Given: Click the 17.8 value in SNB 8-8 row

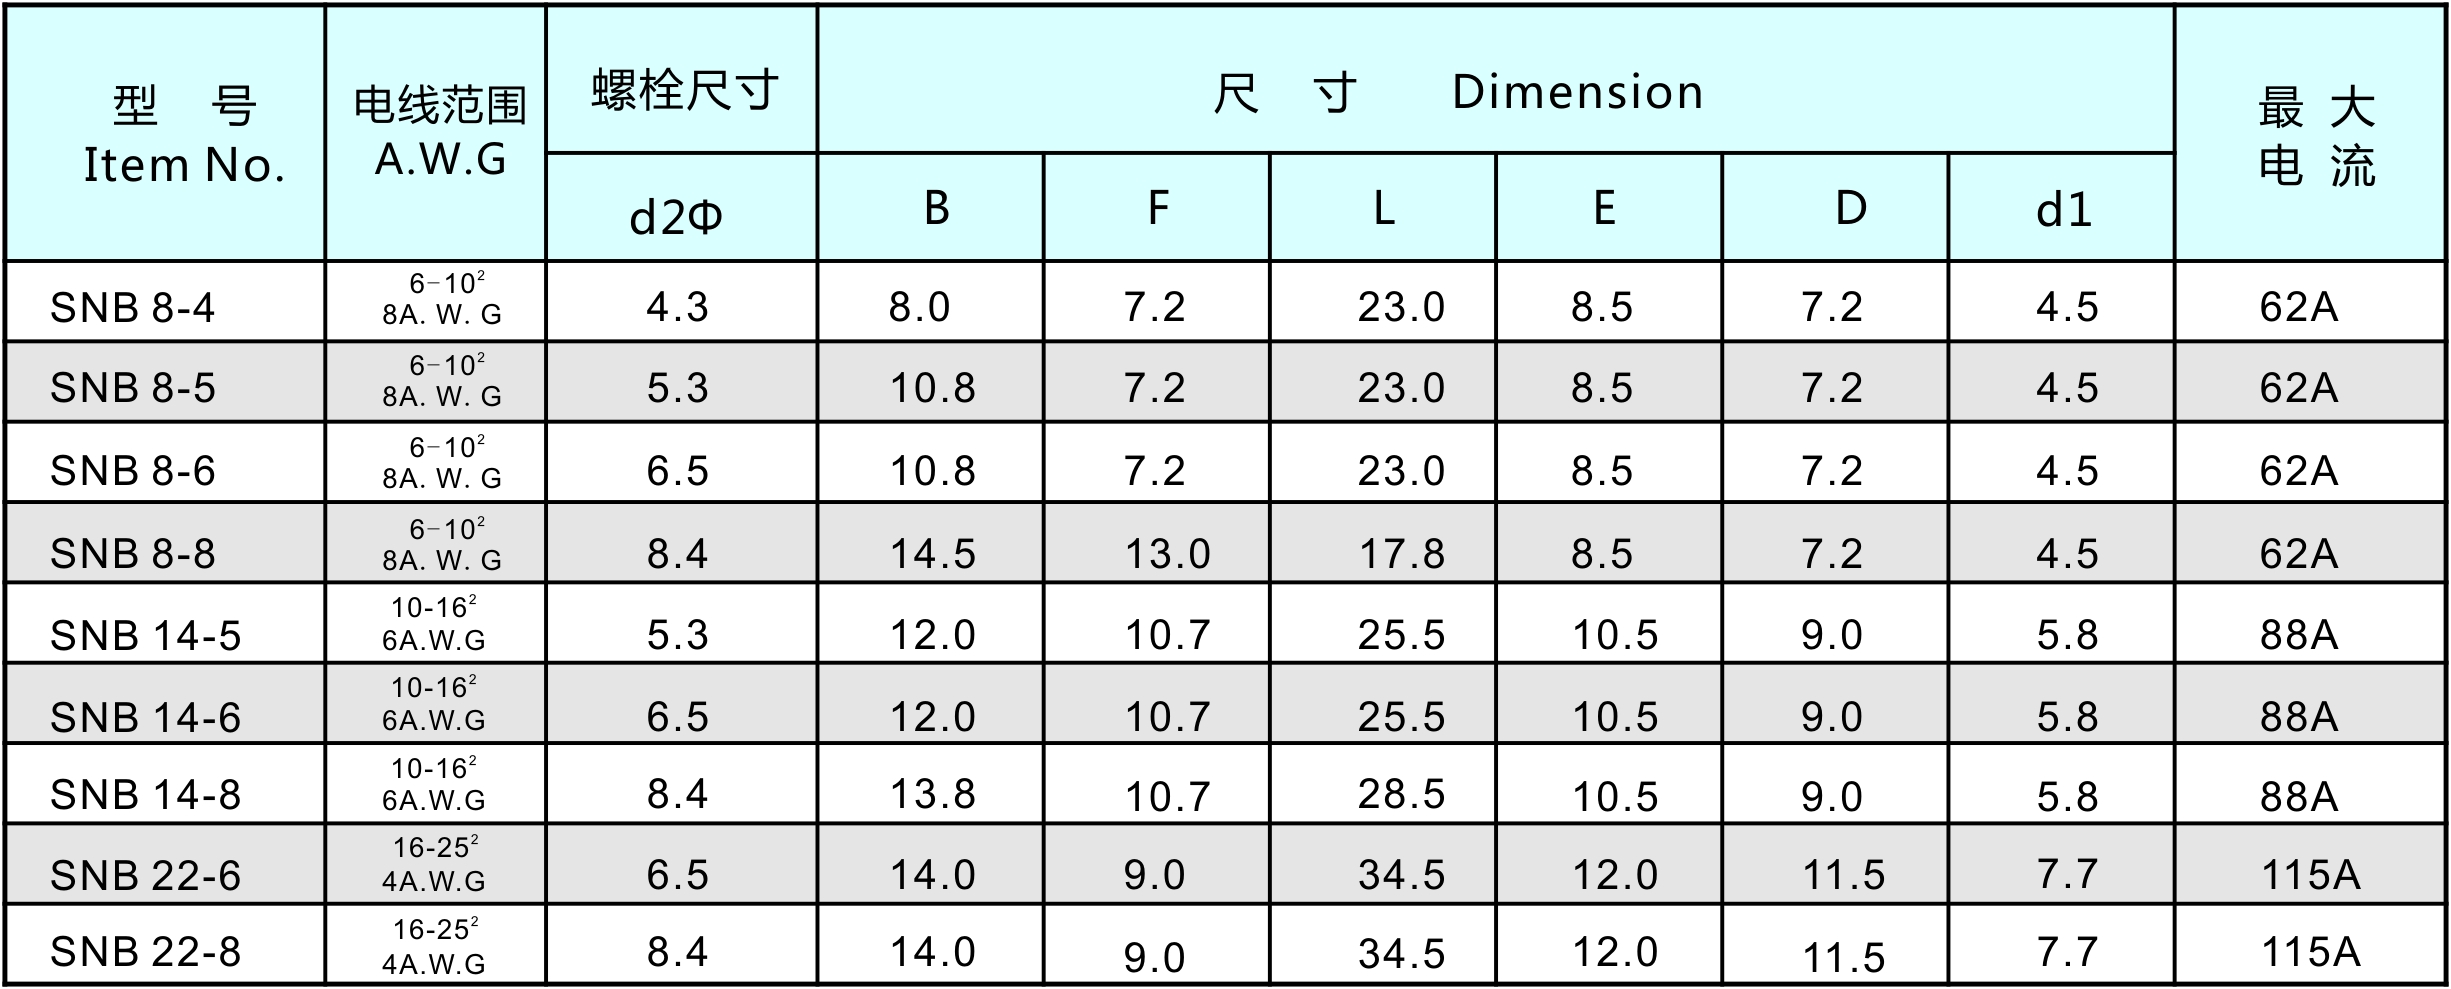Looking at the screenshot, I should pyautogui.click(x=1401, y=553).
